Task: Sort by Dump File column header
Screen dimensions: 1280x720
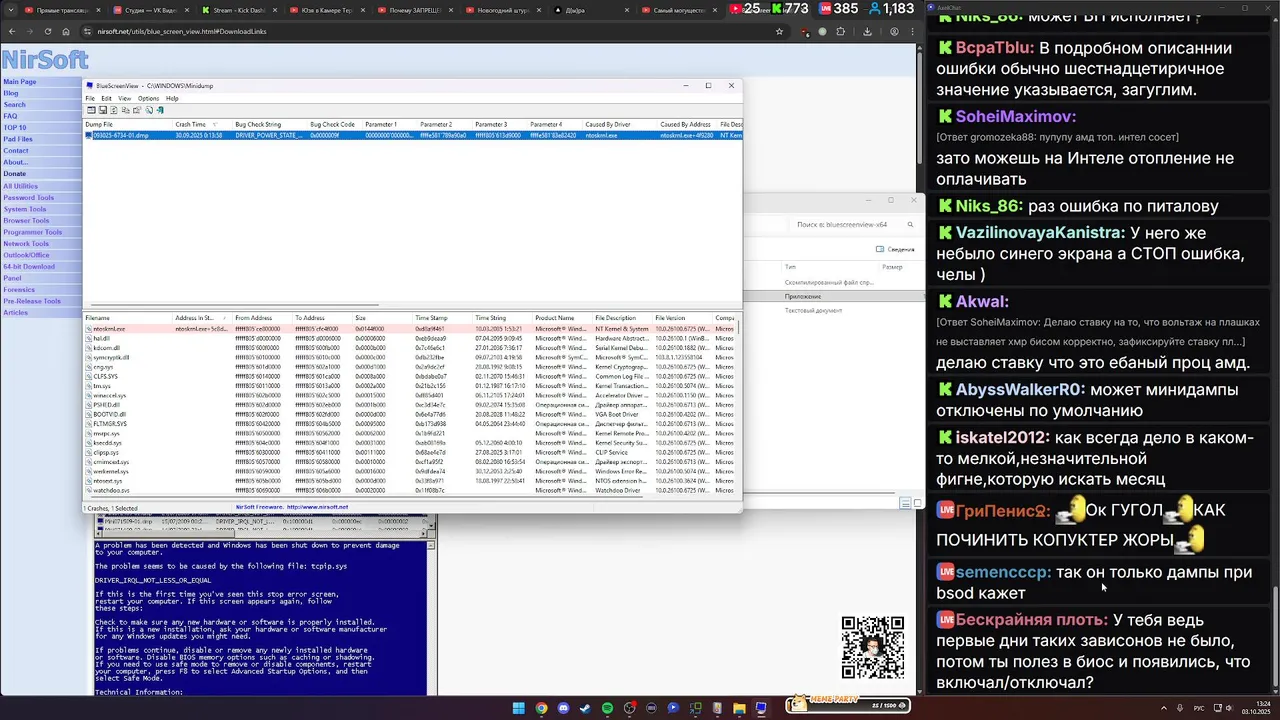Action: [128, 124]
